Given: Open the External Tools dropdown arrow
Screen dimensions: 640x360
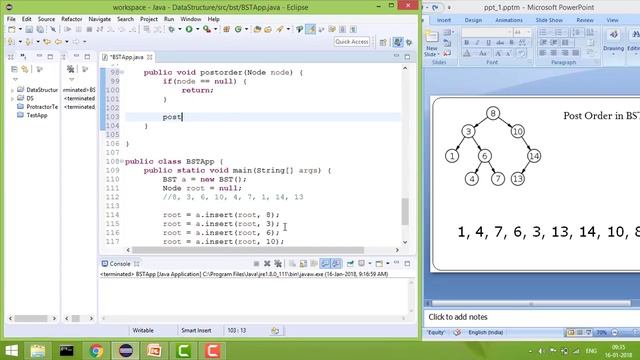Looking at the screenshot, I should pyautogui.click(x=216, y=29).
